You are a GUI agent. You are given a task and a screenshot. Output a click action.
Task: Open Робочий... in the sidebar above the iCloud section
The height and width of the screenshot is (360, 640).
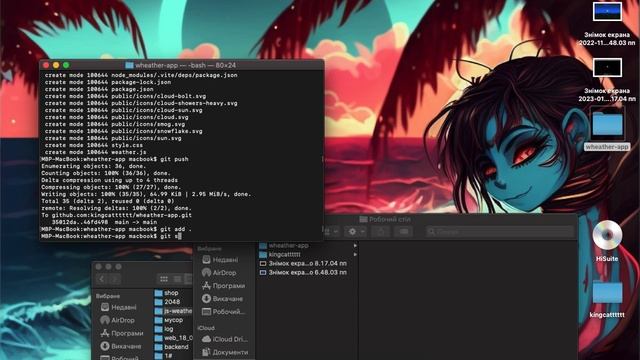pyautogui.click(x=224, y=312)
